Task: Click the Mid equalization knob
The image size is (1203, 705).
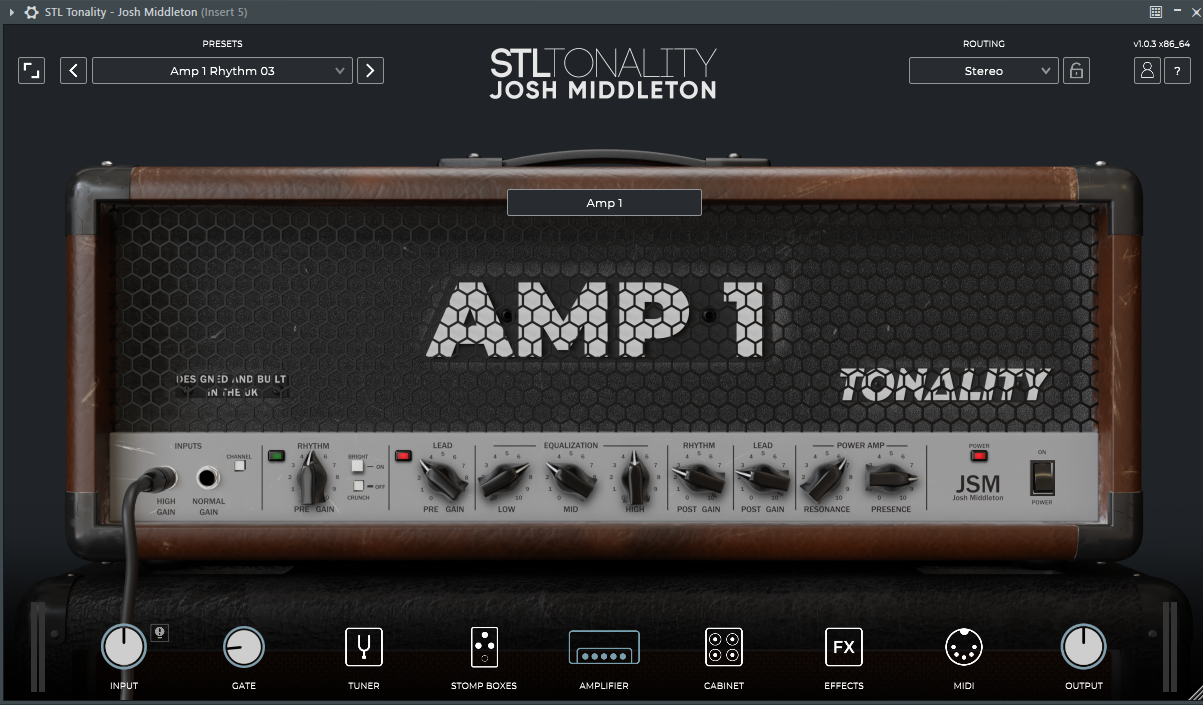Action: tap(570, 481)
